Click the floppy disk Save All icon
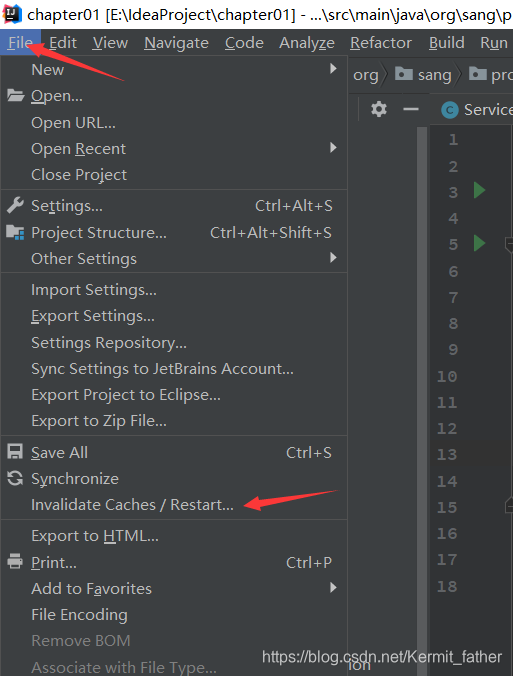This screenshot has width=513, height=676. tap(15, 452)
